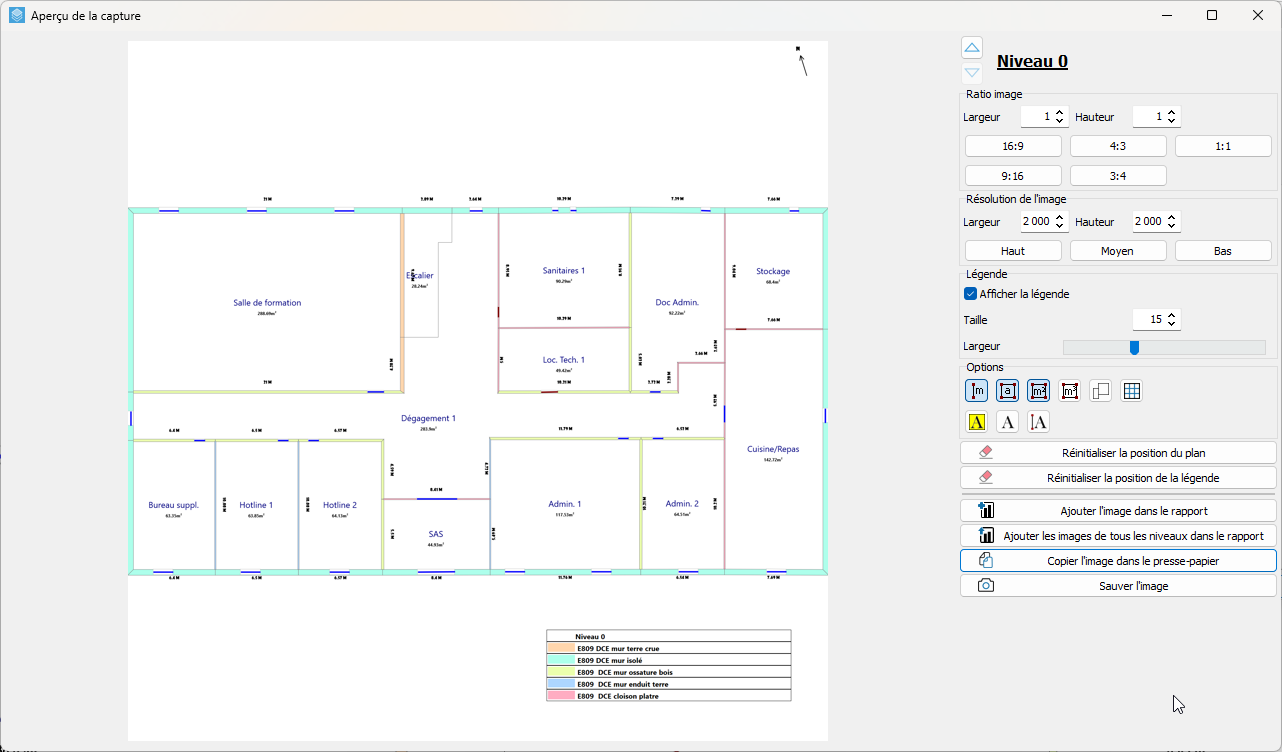
Task: Click the overlapping squares option icon
Action: [x=1101, y=391]
